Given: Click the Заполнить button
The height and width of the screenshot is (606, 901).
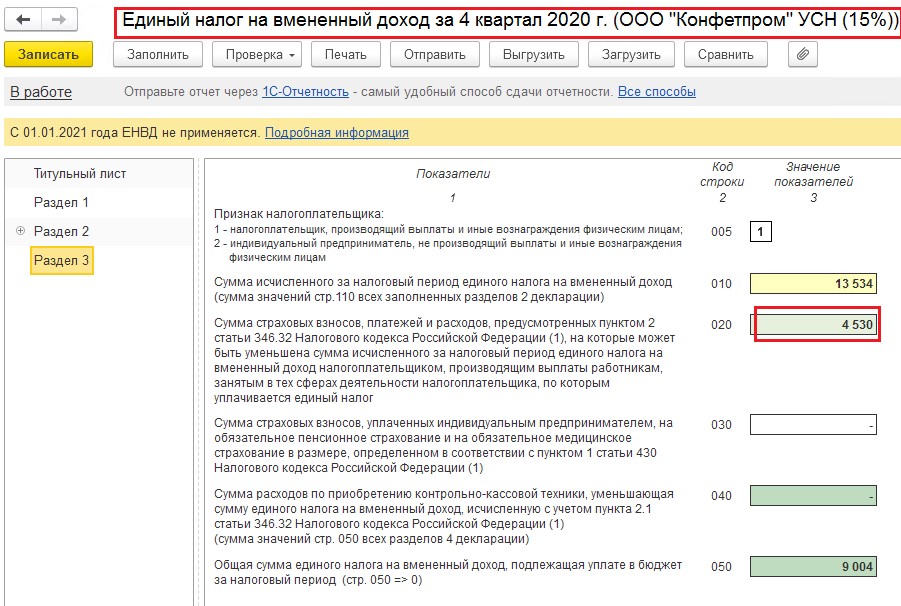Looking at the screenshot, I should coord(157,55).
